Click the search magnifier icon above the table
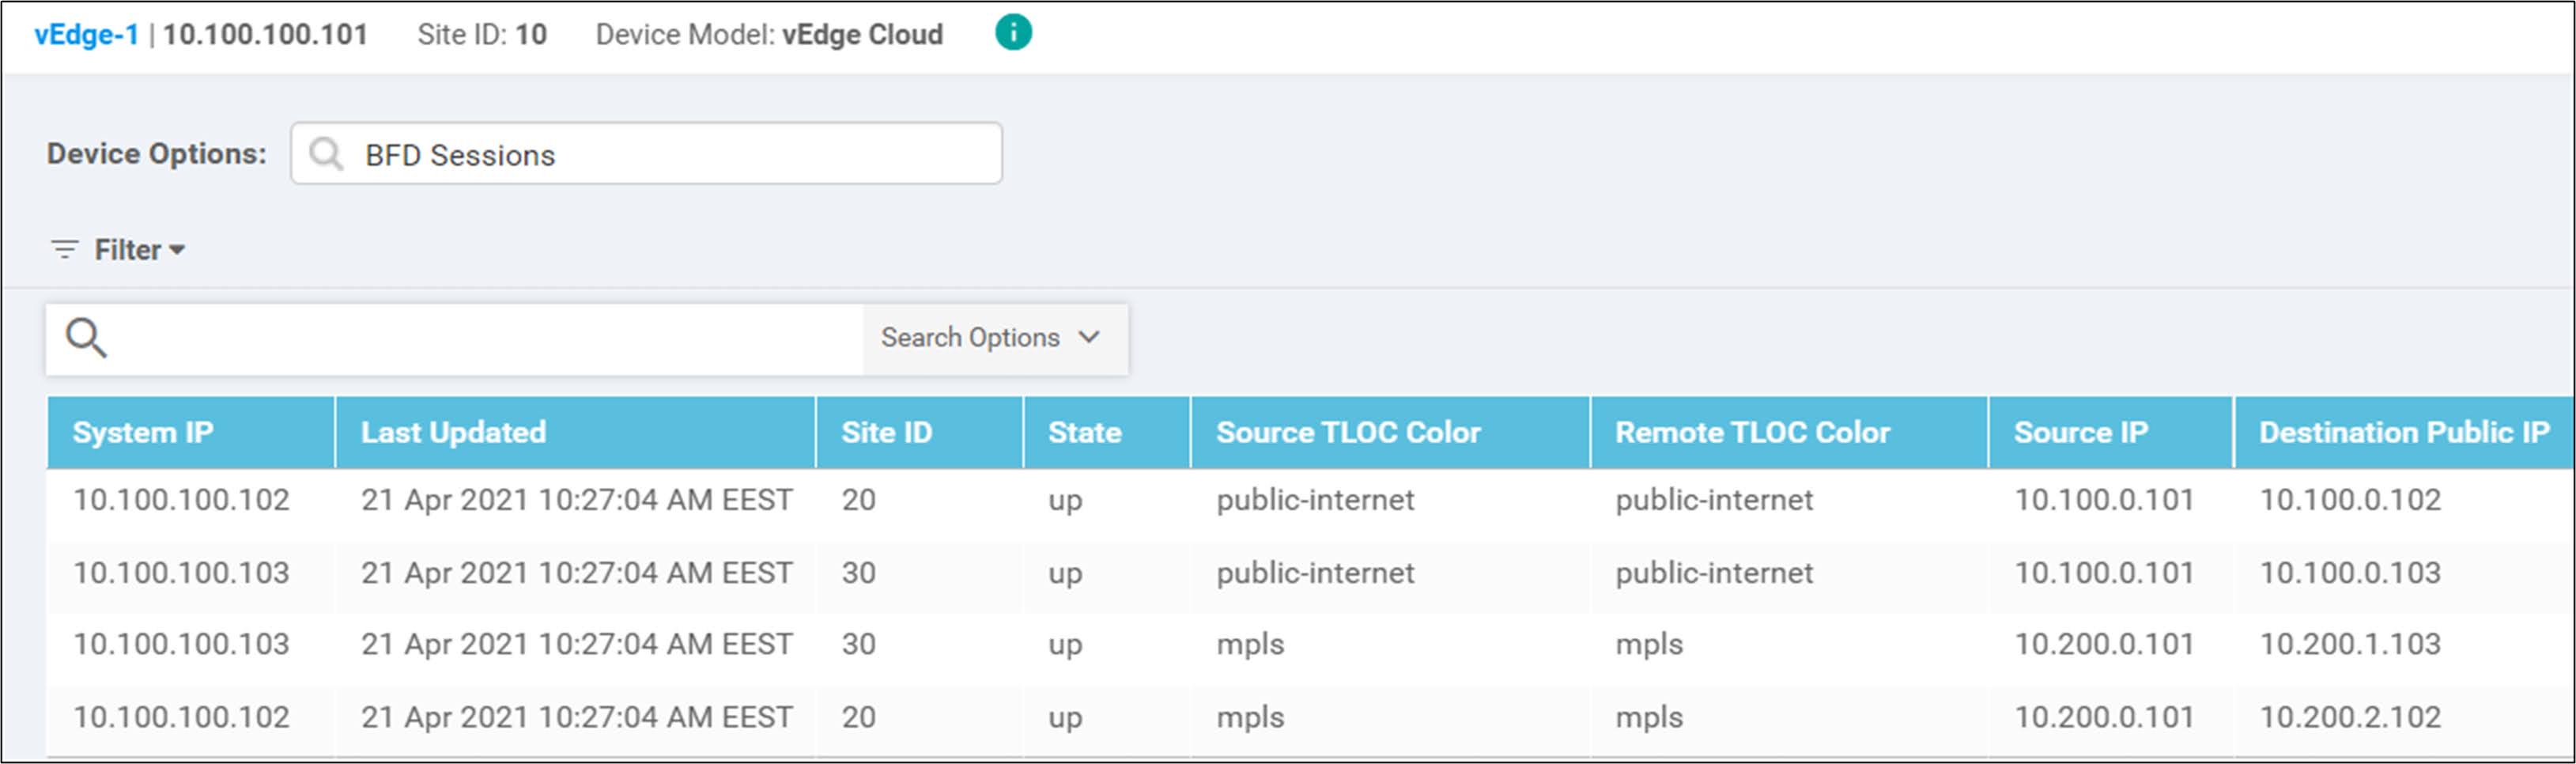Viewport: 2576px width, 764px height. [86, 338]
